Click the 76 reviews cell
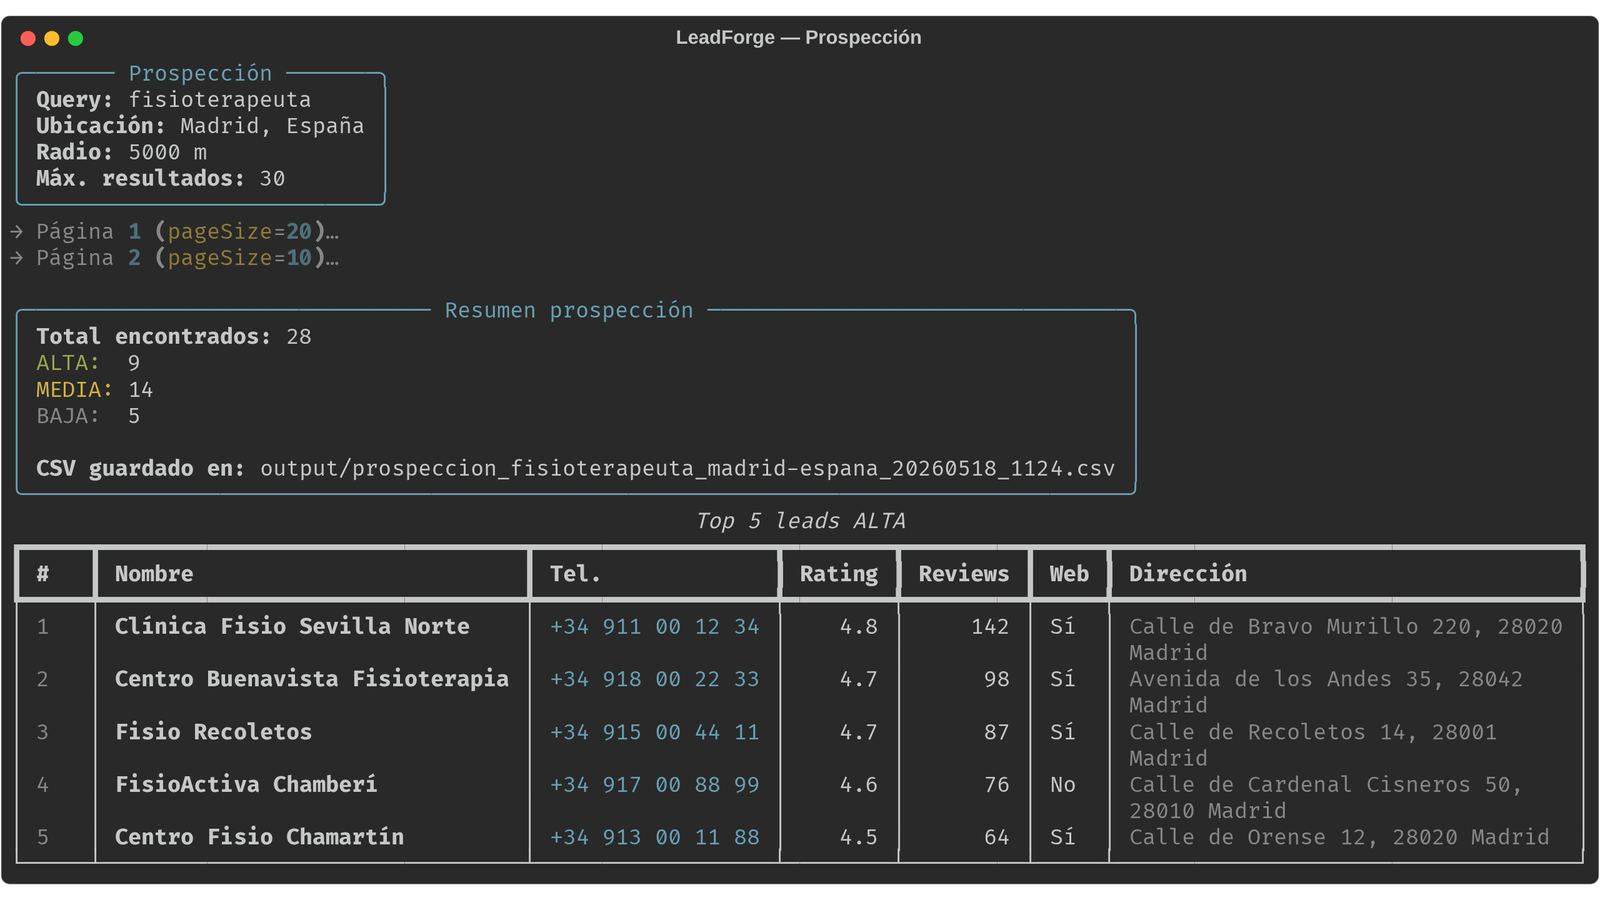 point(997,785)
